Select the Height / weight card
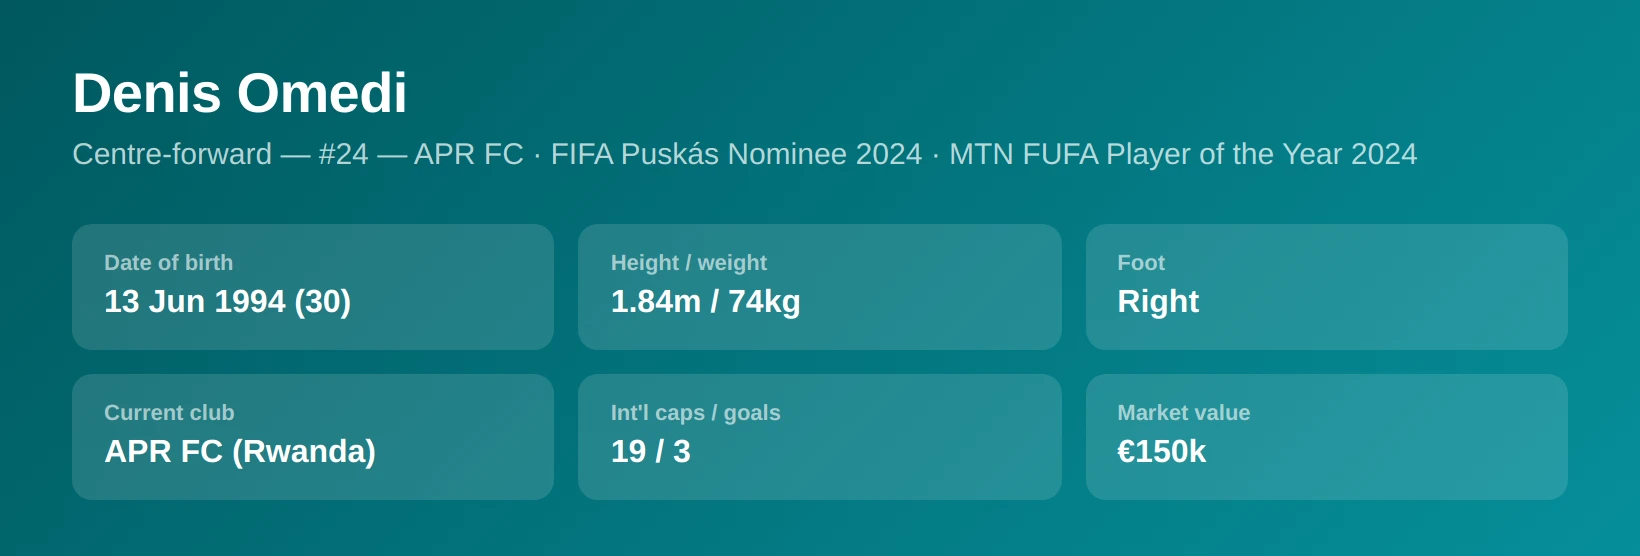 click(819, 287)
